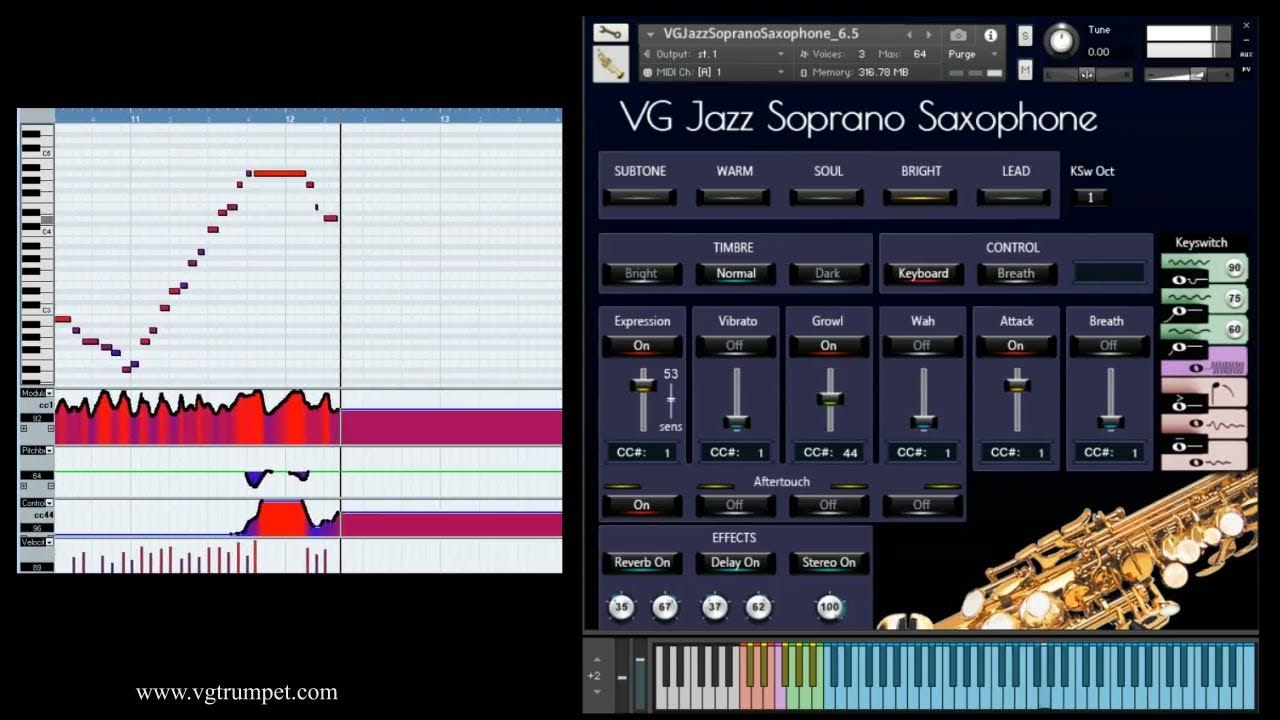The width and height of the screenshot is (1280, 720).
Task: Add lane with plus in Pitchbend lane
Action: pos(24,486)
